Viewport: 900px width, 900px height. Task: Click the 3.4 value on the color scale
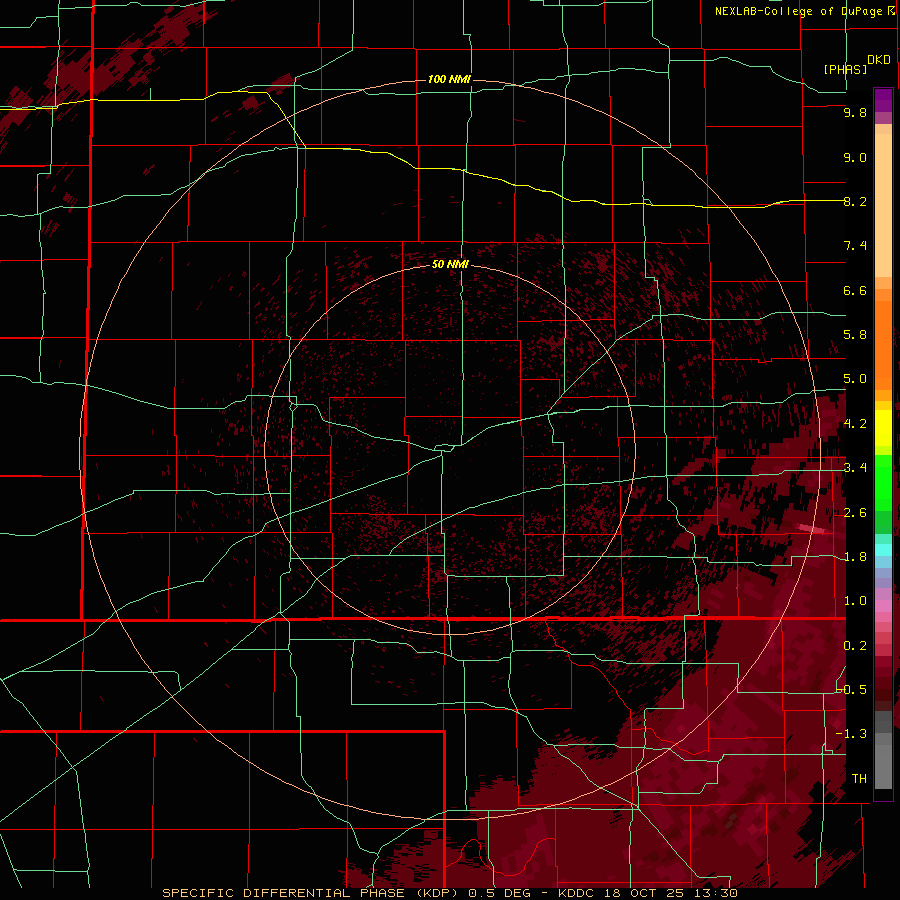855,468
